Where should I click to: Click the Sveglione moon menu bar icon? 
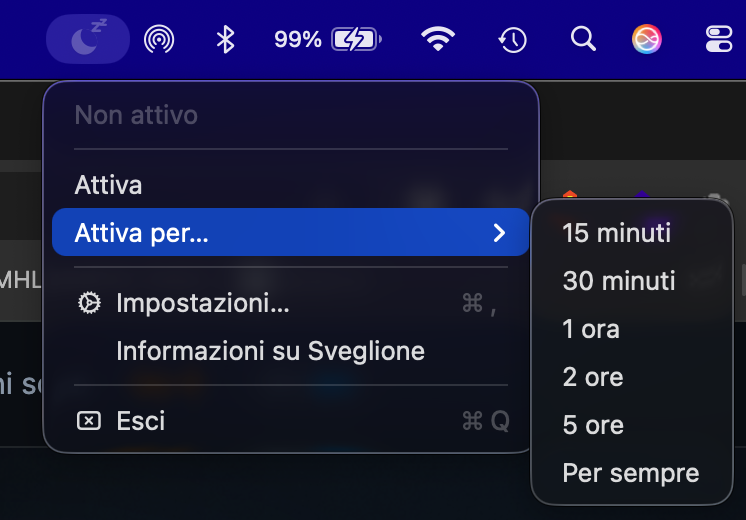[88, 39]
